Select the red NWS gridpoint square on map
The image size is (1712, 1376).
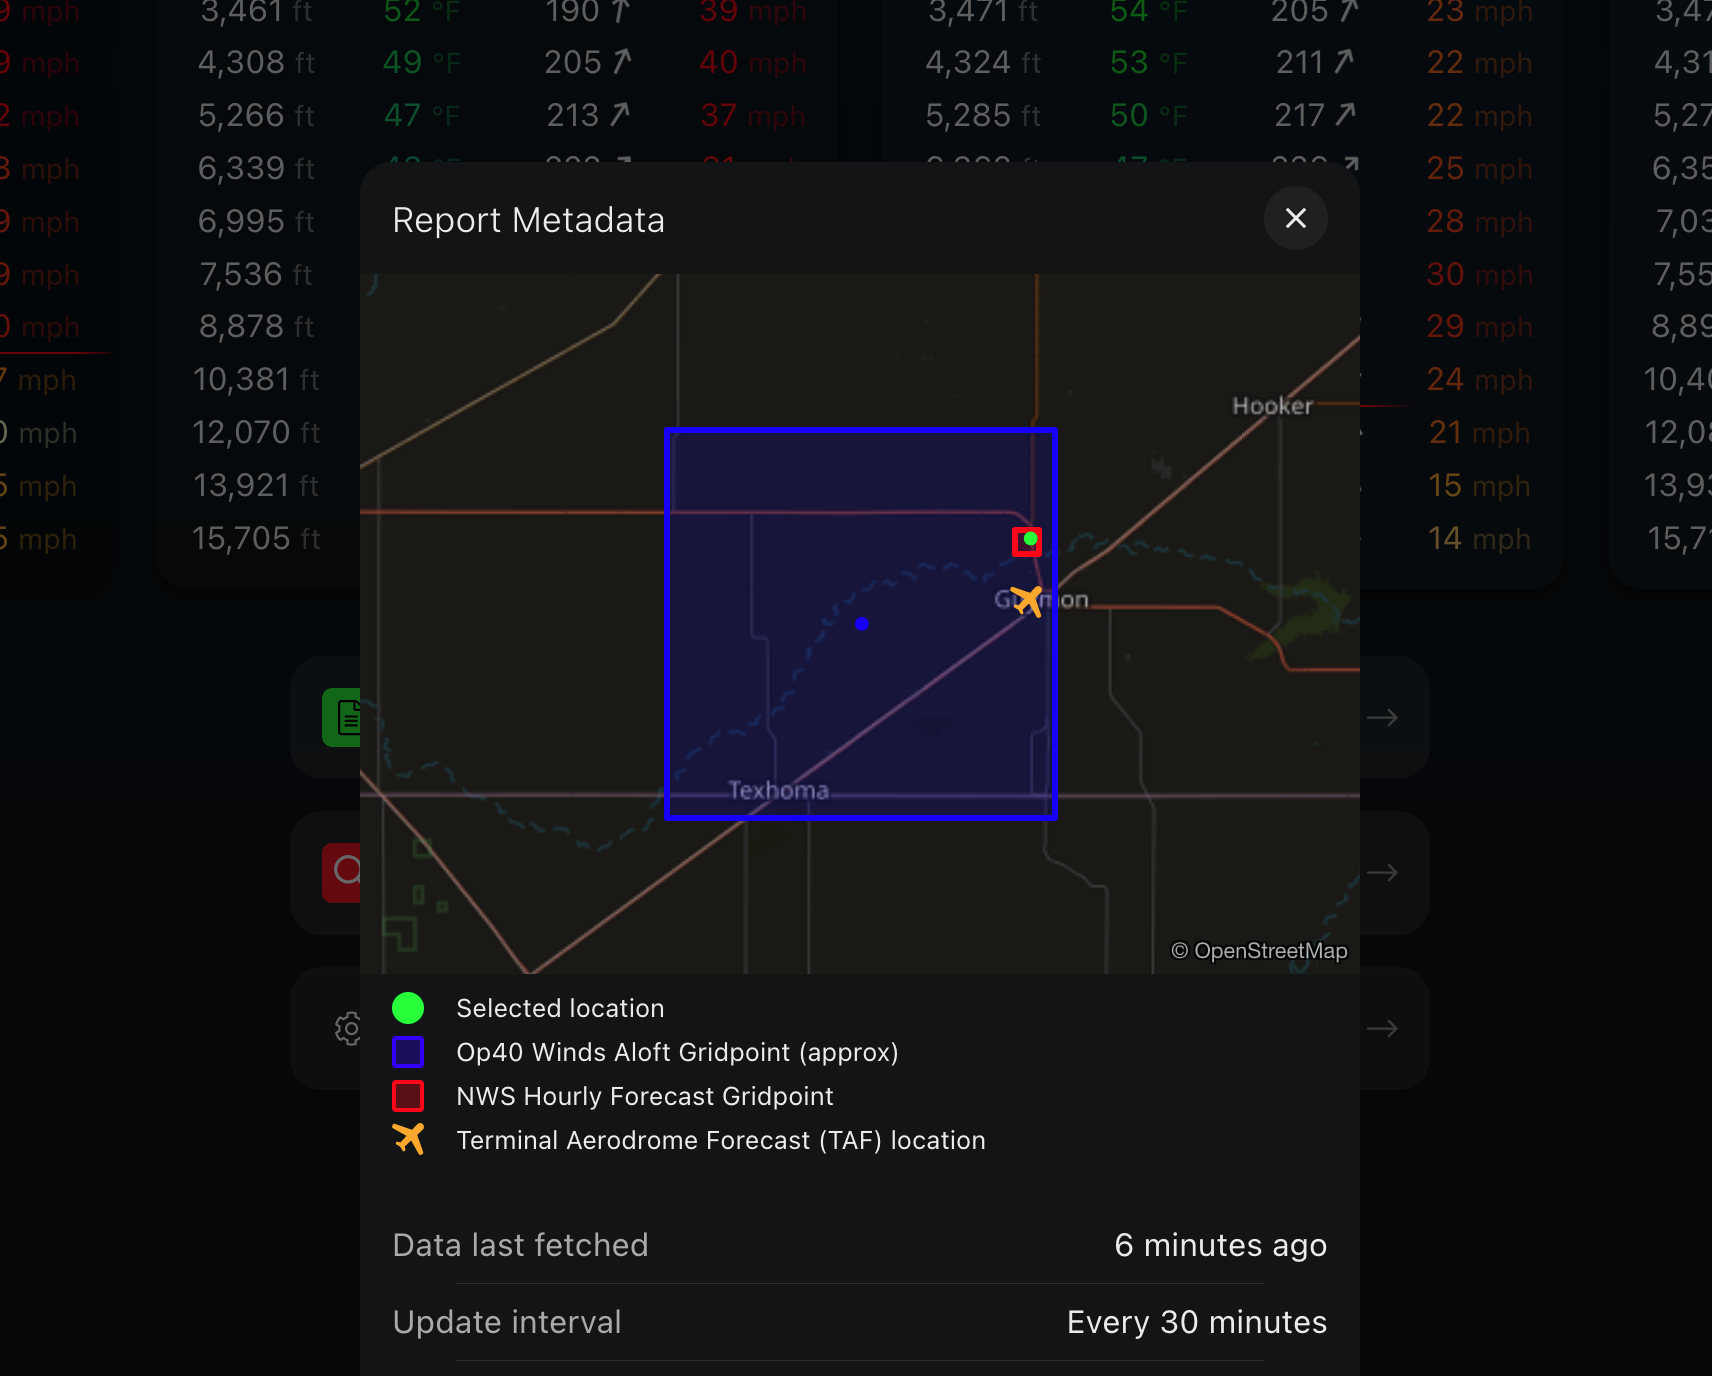(x=1027, y=541)
